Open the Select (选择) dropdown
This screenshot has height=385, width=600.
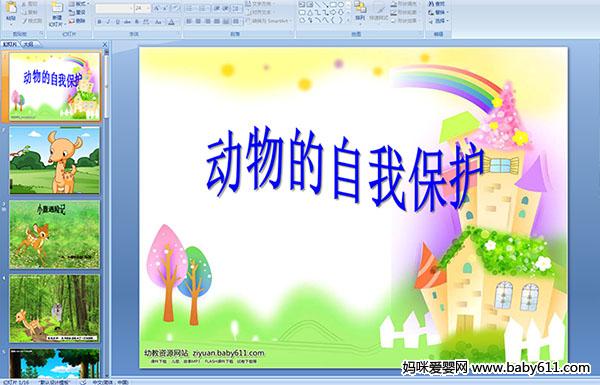pos(439,21)
